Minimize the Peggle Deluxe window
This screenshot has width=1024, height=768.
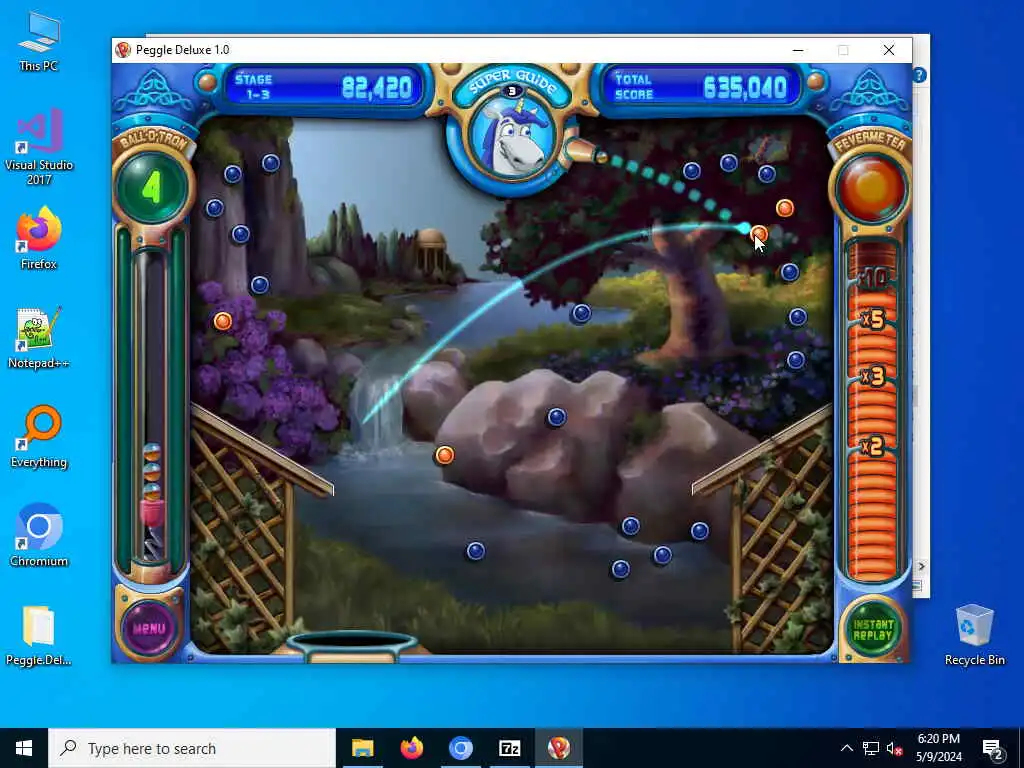(798, 50)
